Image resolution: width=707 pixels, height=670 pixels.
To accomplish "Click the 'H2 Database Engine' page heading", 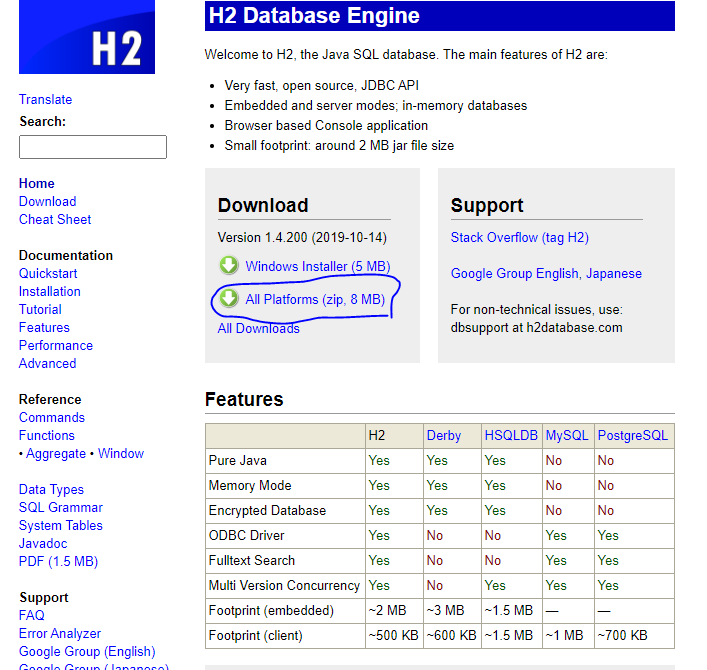I will coord(314,16).
